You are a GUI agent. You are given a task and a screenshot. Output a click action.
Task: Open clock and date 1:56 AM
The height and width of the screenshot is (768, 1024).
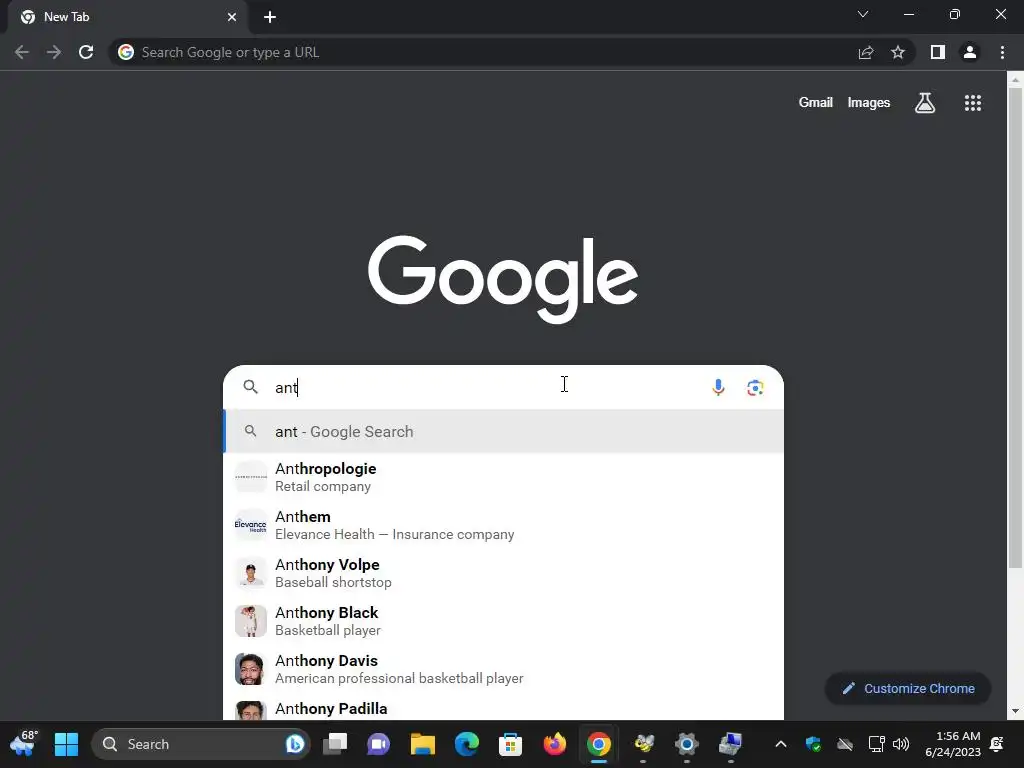click(953, 744)
